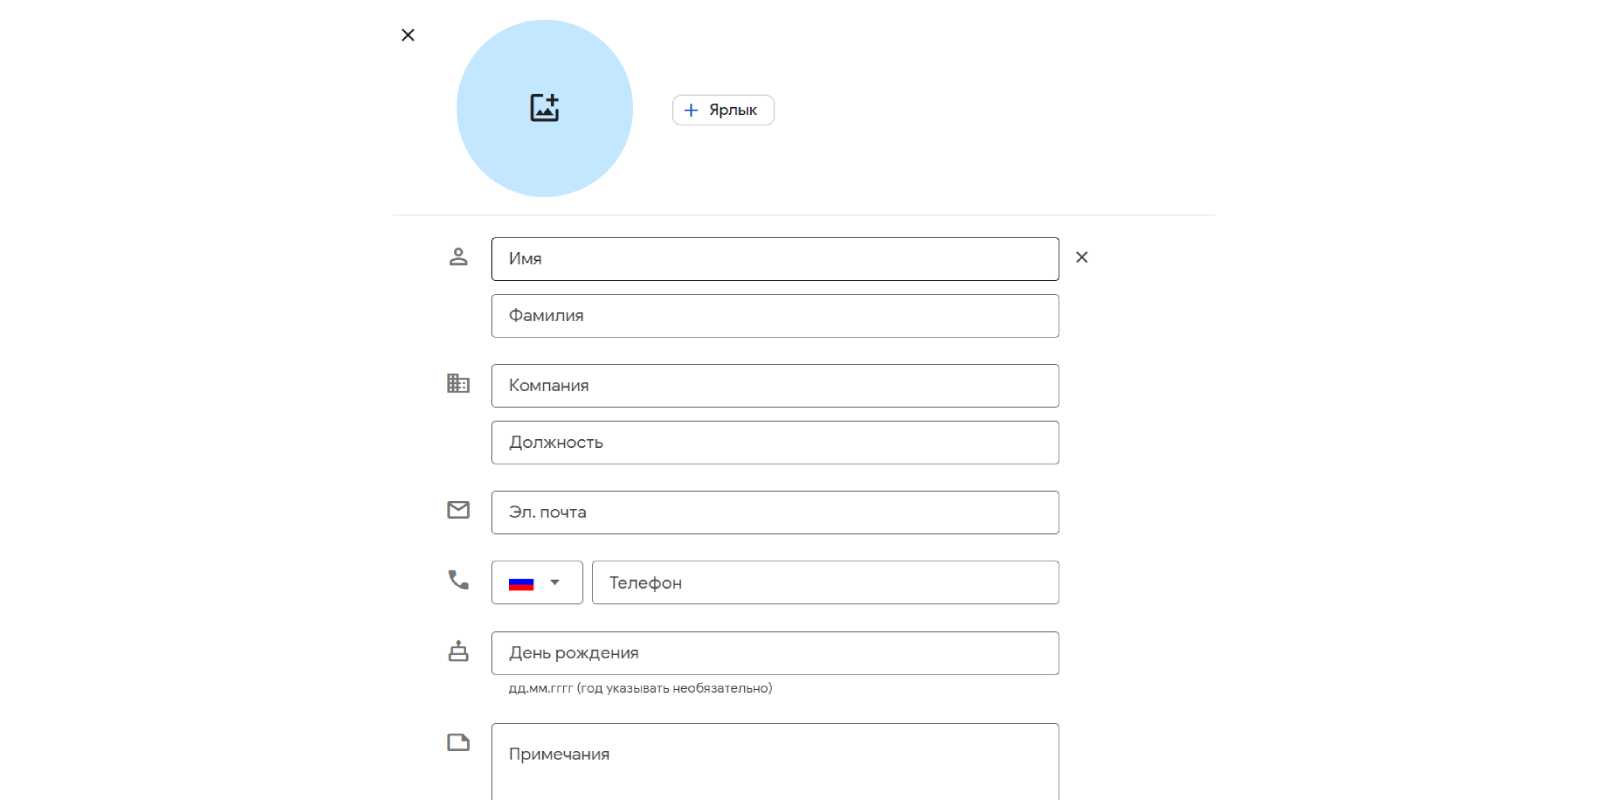Click the Должность input field
The height and width of the screenshot is (800, 1600).
click(774, 443)
